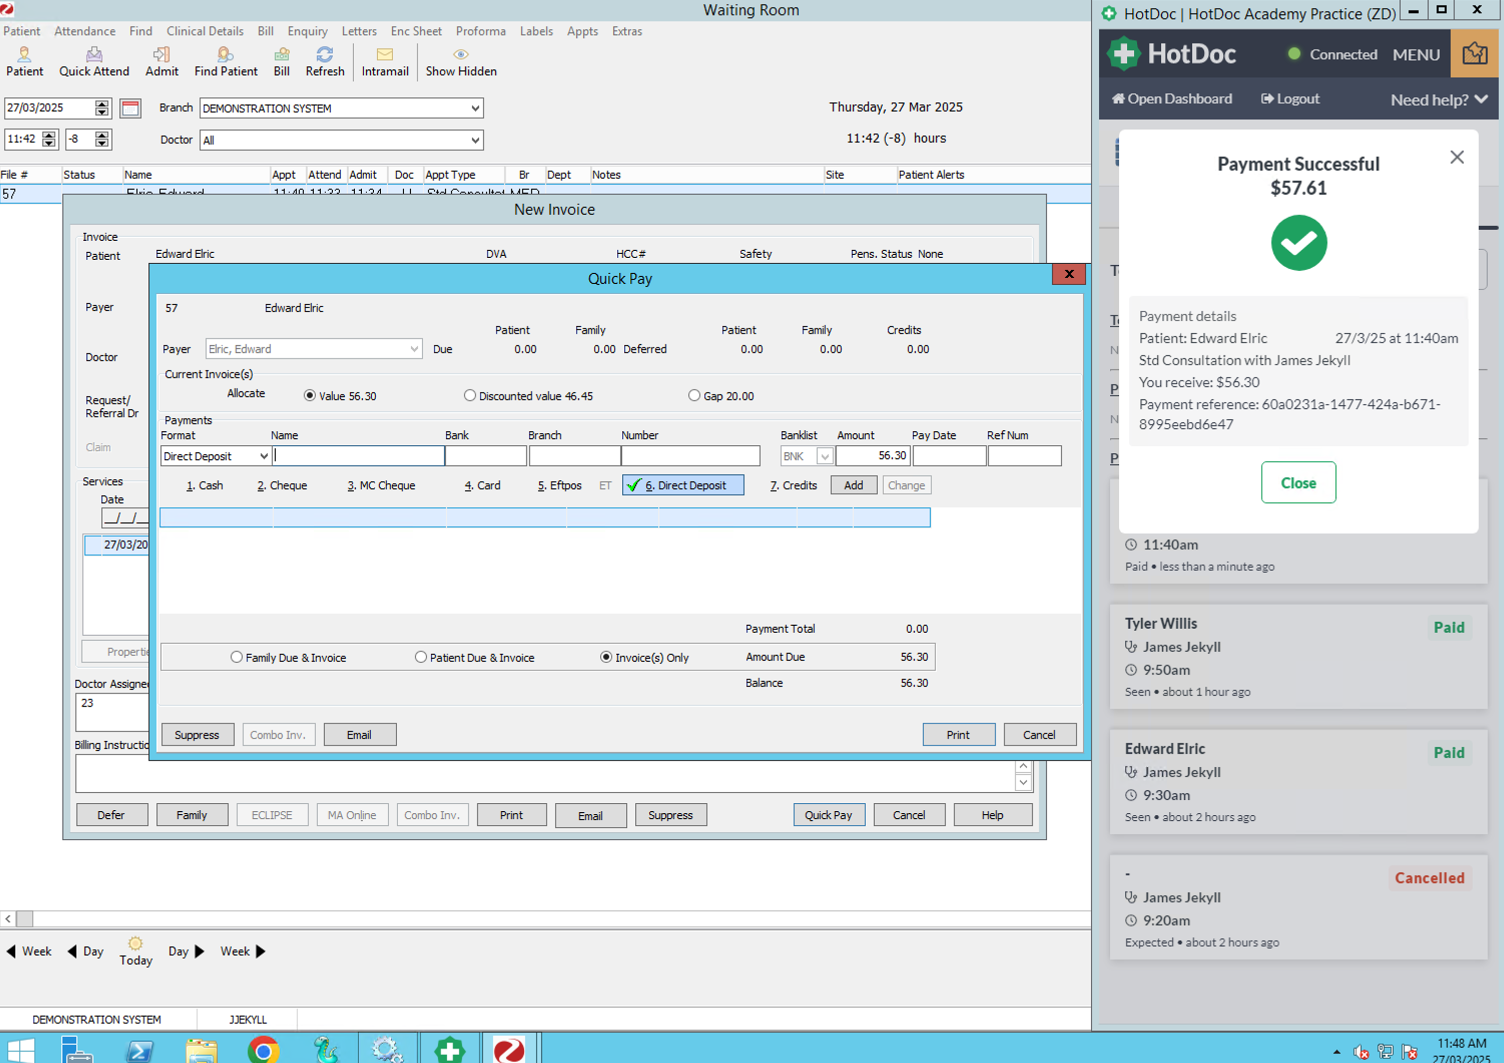
Task: Increase the date stepper value
Action: coord(102,103)
